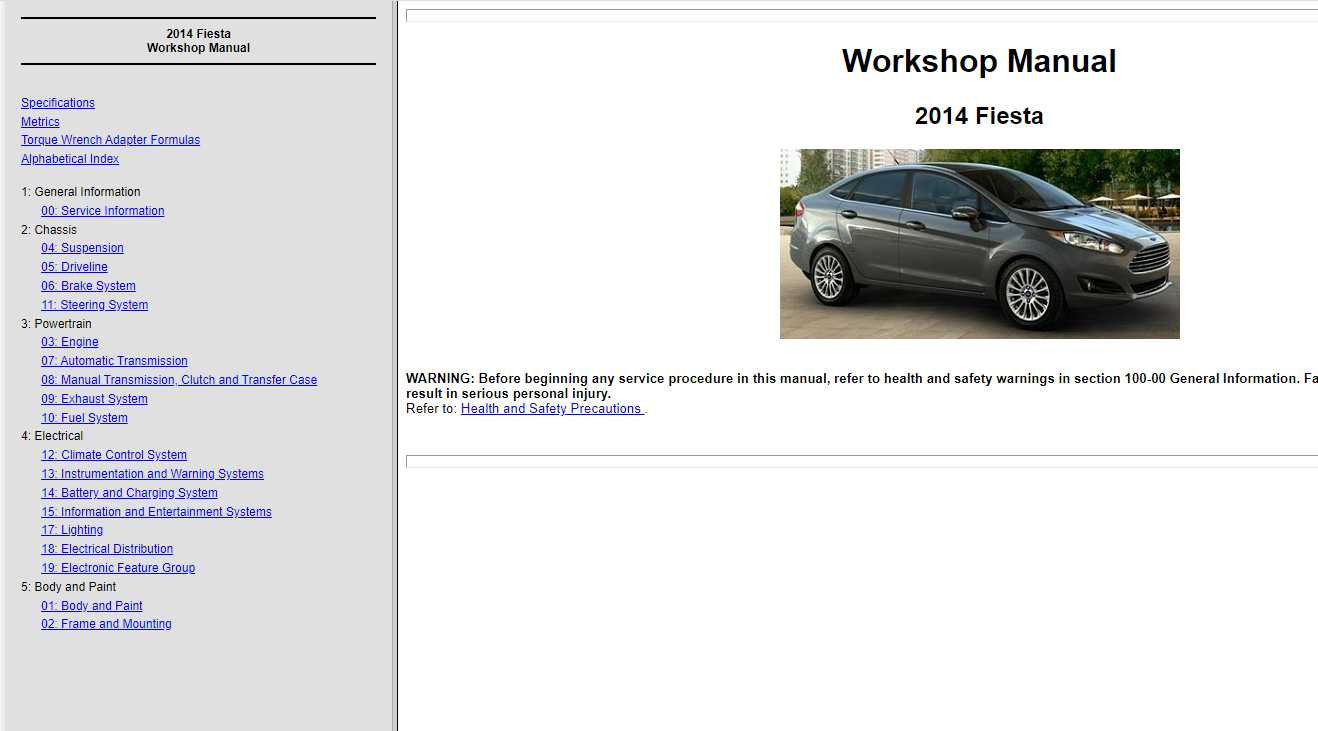Screen dimensions: 1318x731
Task: Open section 19: Electronic Feature Group
Action: coord(118,568)
